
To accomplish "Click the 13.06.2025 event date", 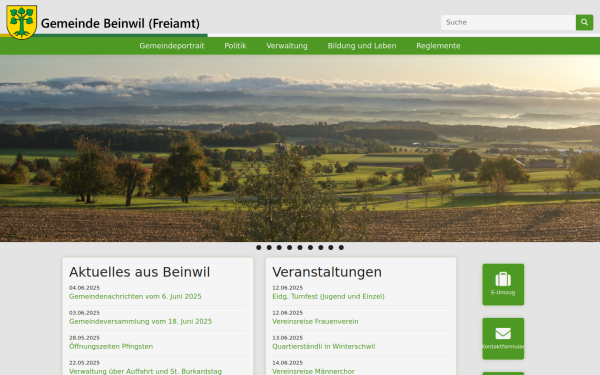I will click(x=287, y=338).
